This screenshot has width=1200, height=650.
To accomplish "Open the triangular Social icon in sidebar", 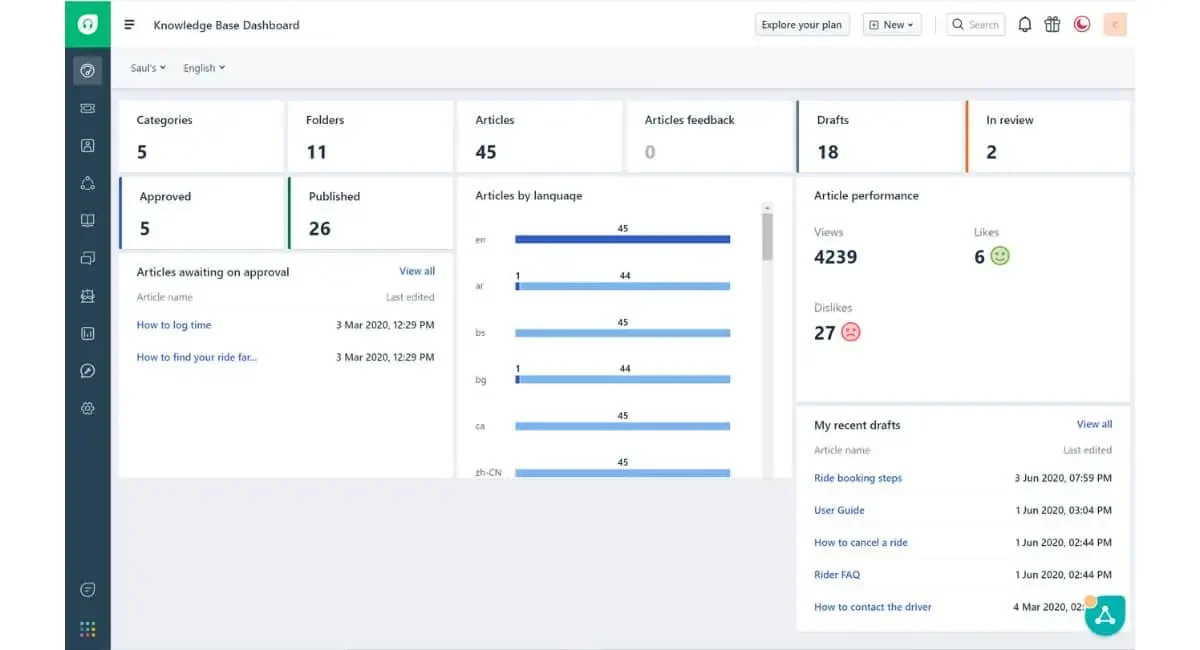I will point(88,183).
